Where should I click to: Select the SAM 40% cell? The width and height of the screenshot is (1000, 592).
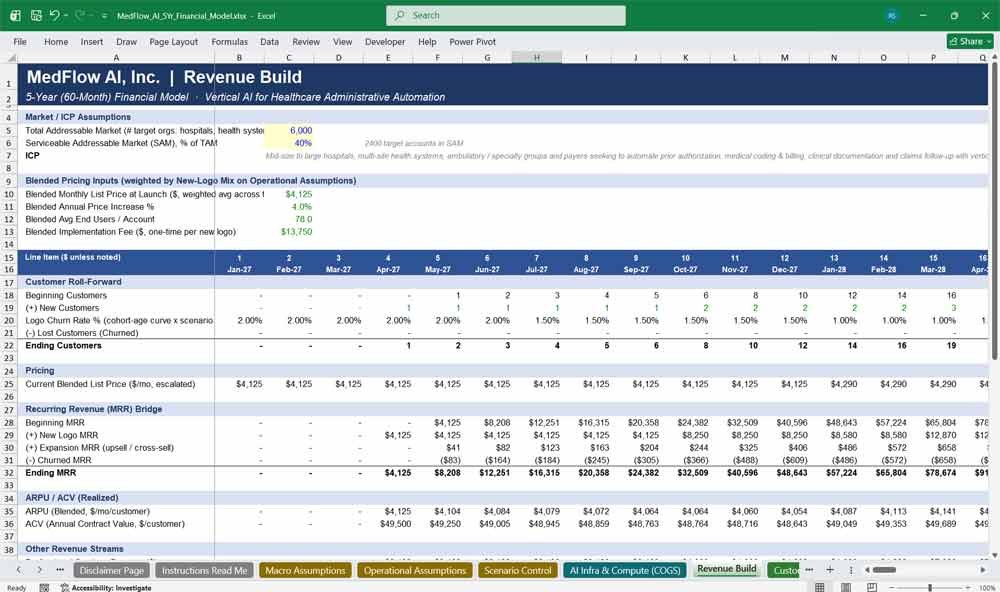coord(289,144)
